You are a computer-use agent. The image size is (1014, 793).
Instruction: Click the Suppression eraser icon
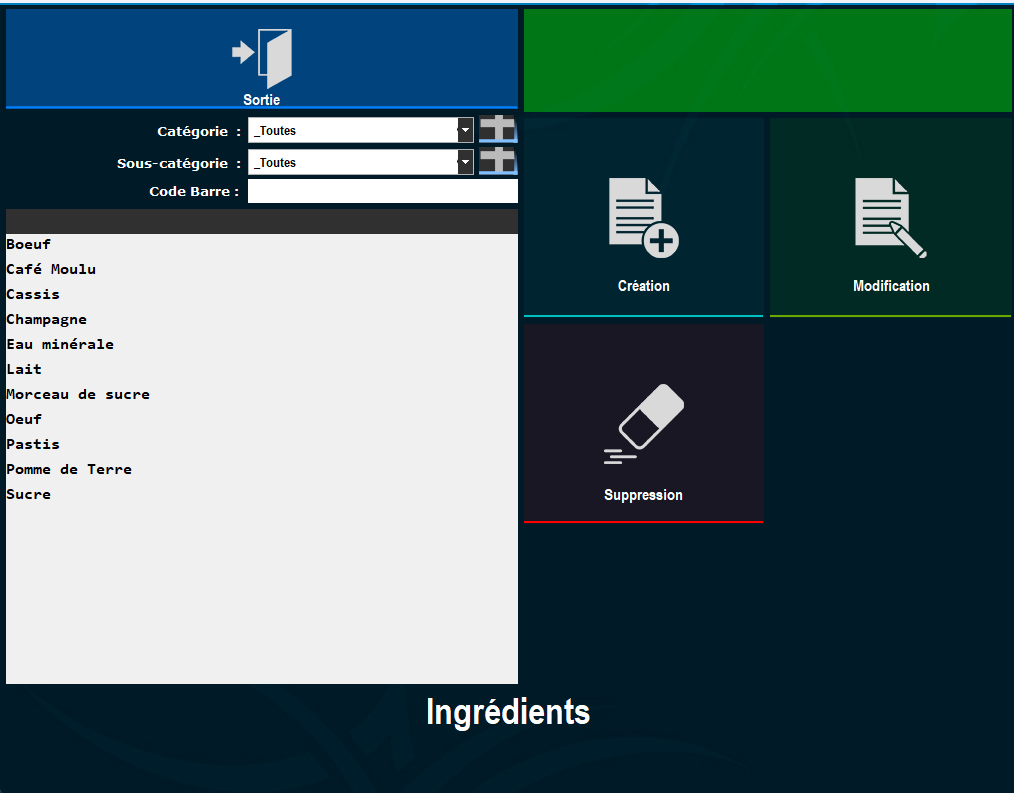point(643,424)
